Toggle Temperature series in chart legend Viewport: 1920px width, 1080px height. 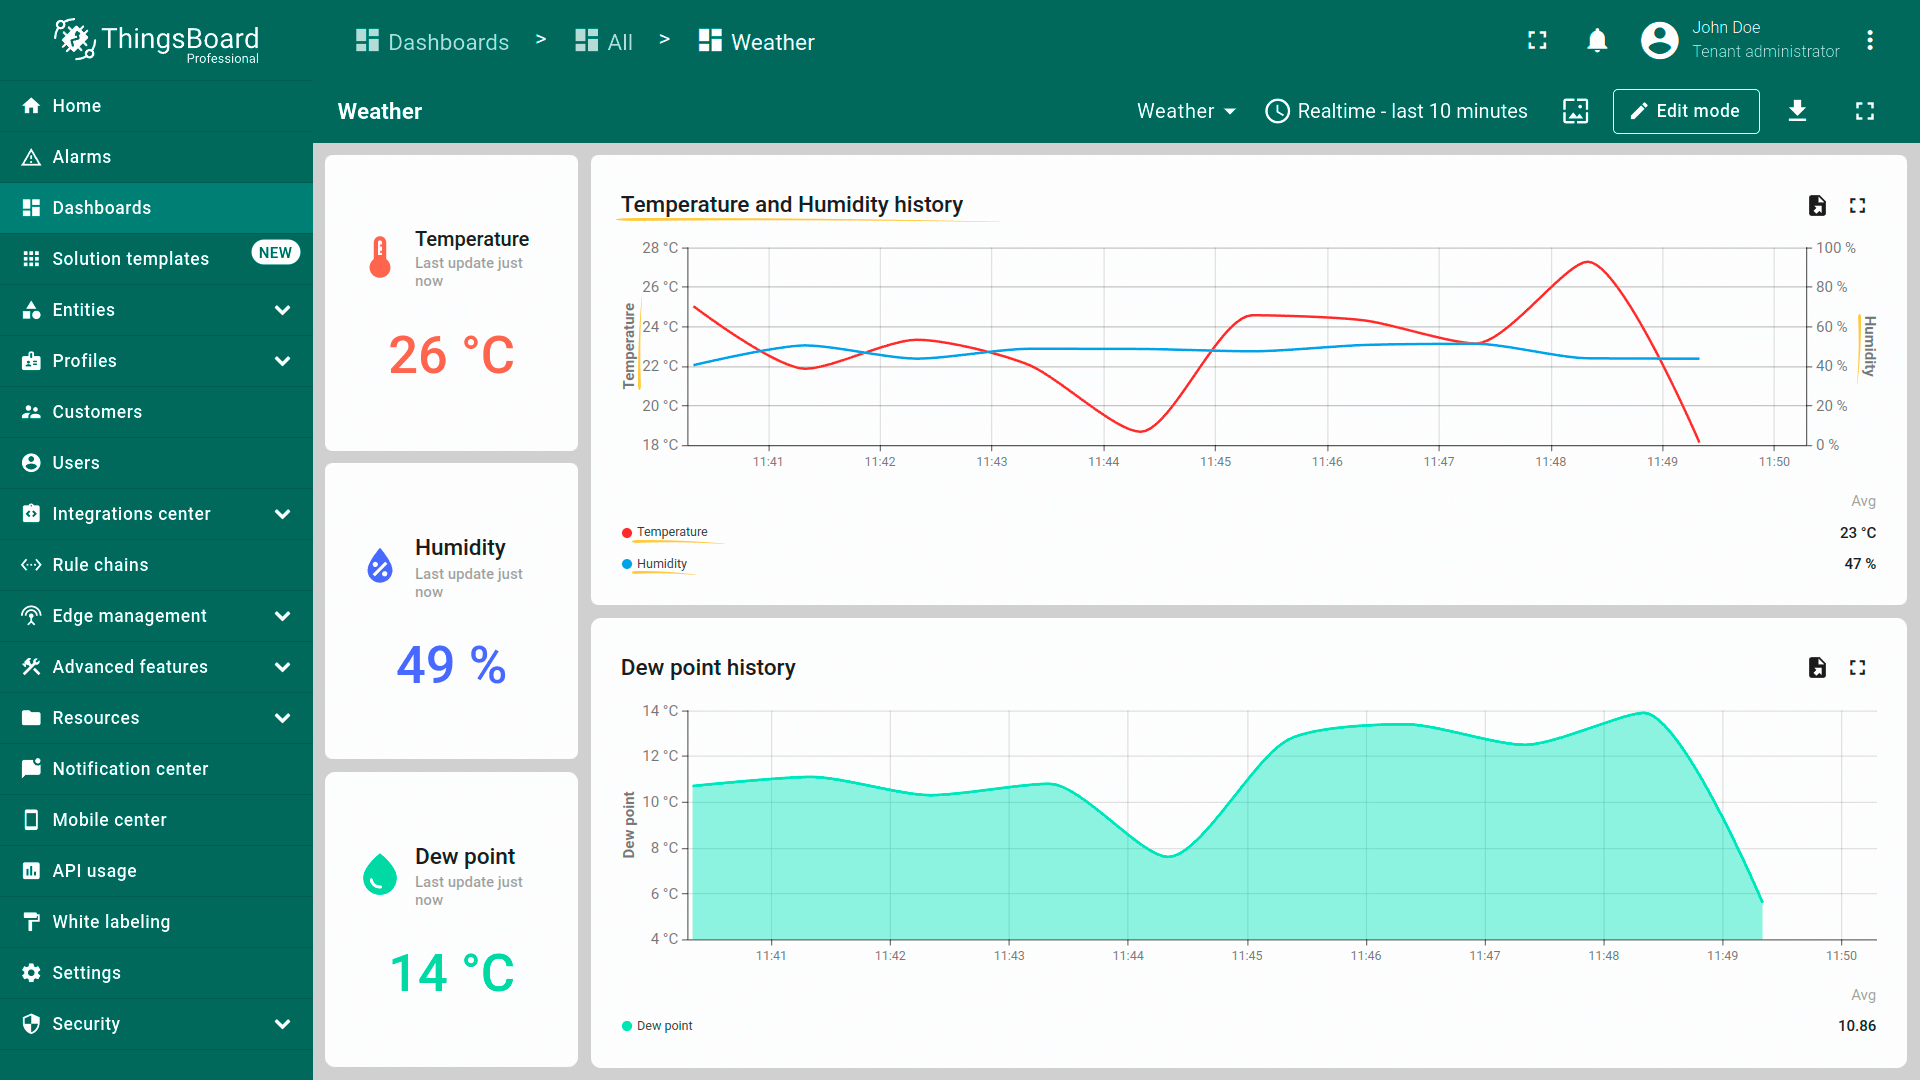(x=671, y=532)
